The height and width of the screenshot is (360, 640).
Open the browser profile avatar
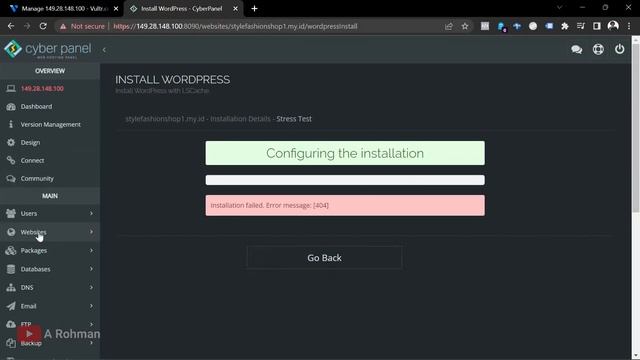pyautogui.click(x=613, y=26)
